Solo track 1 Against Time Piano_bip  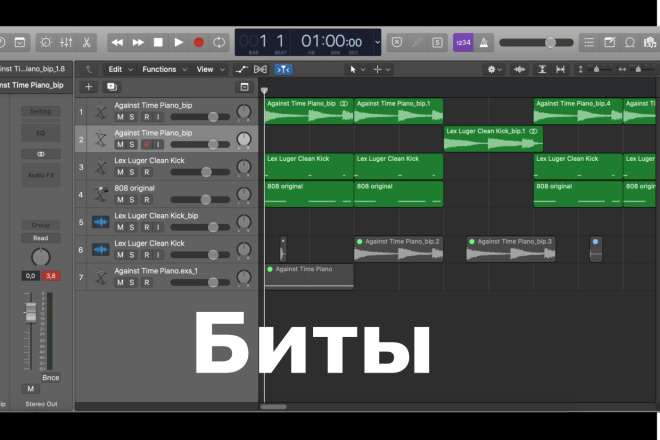coord(132,117)
